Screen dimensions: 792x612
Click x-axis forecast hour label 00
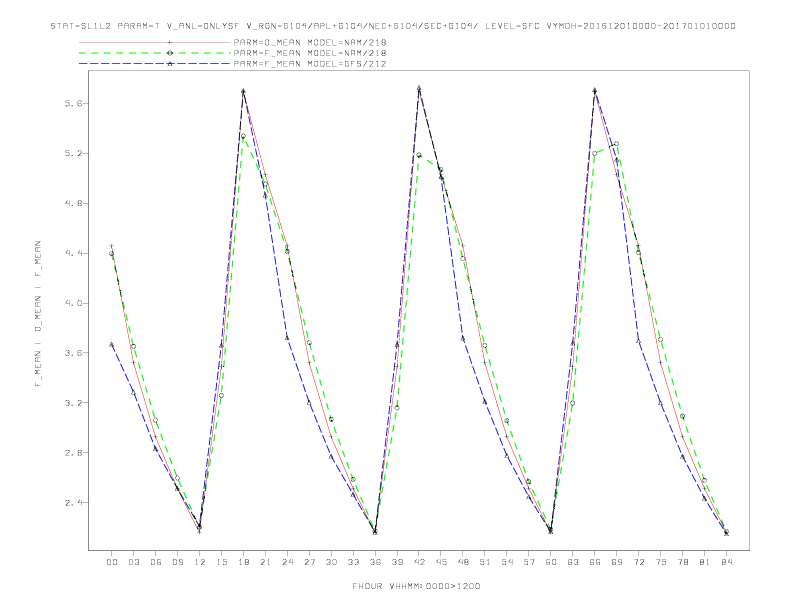click(x=112, y=562)
